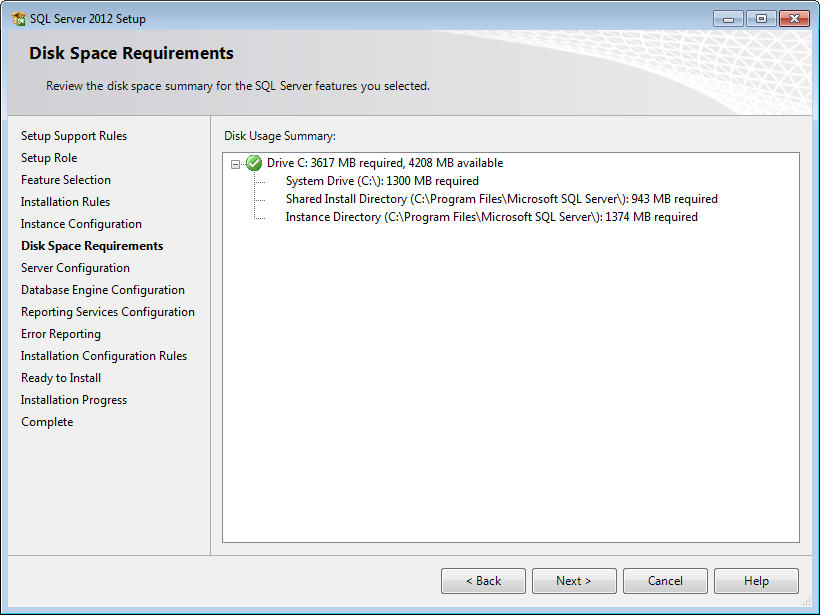The image size is (820, 615).
Task: Select Installation Rules step
Action: 65,202
